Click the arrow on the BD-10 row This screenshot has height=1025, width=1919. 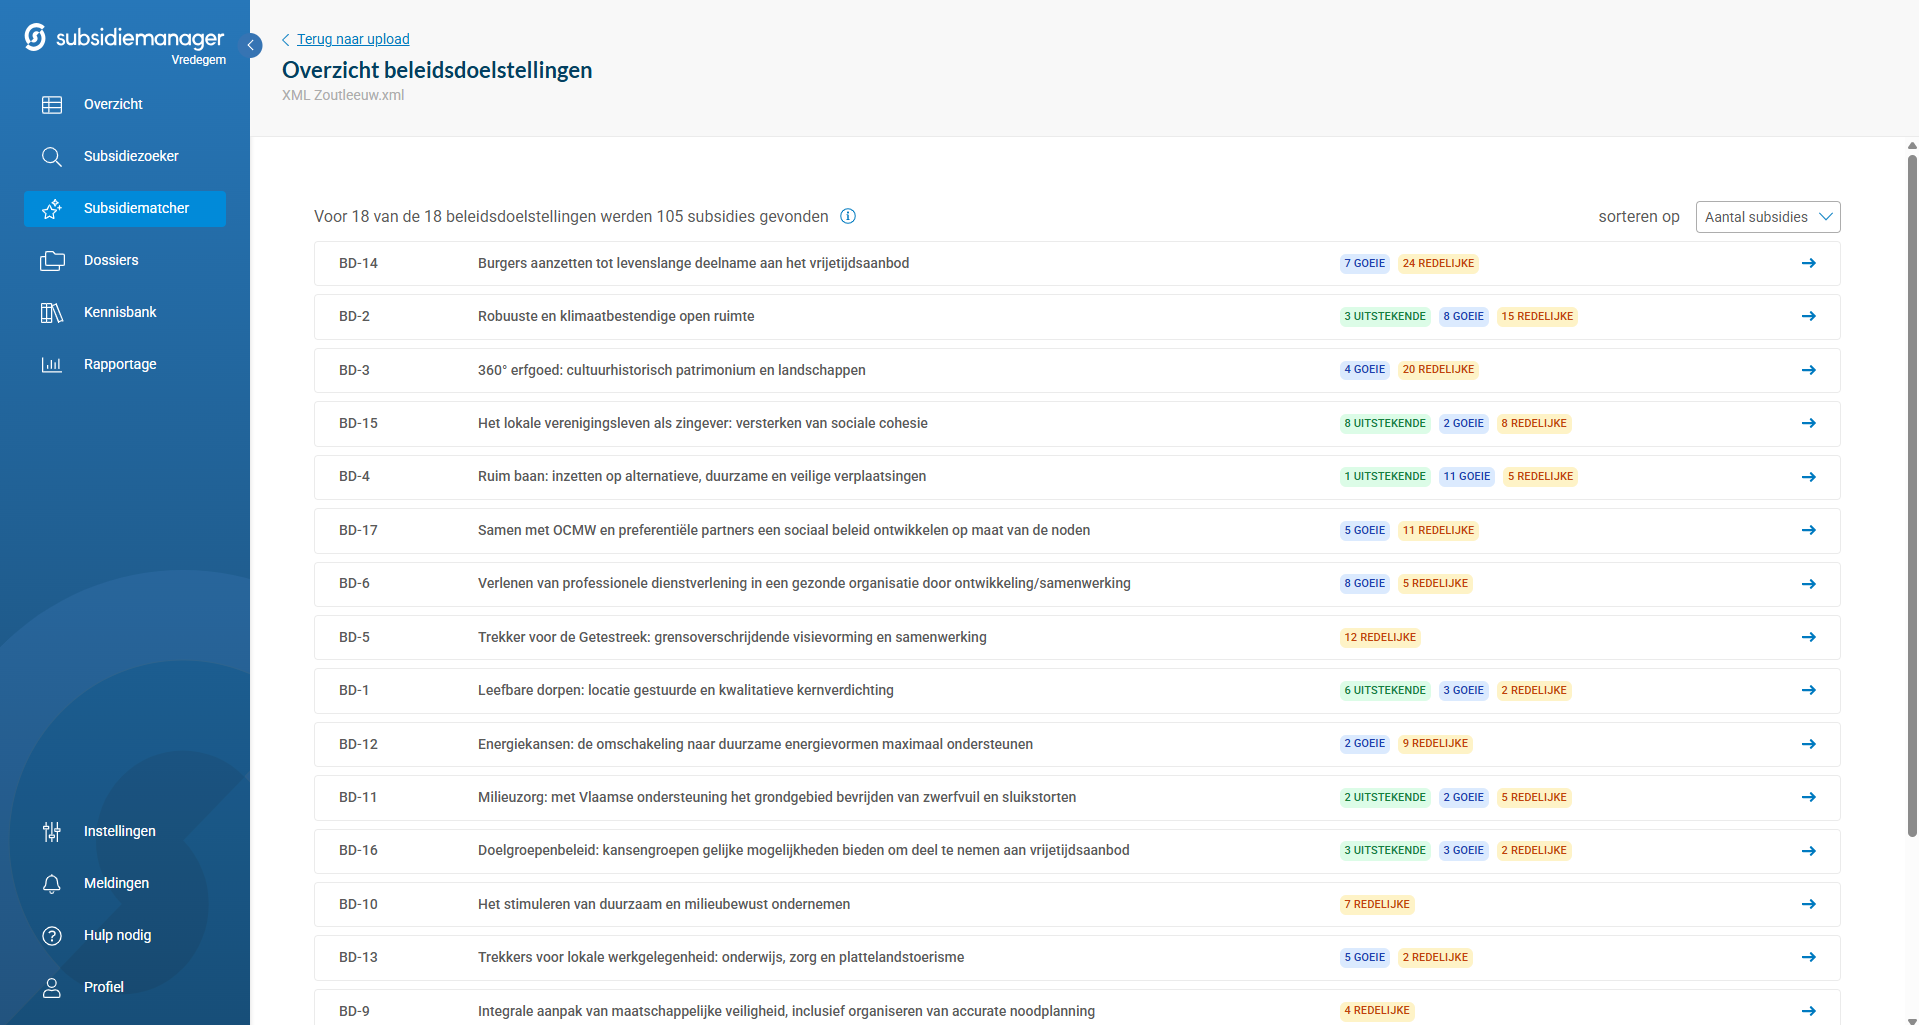[x=1808, y=904]
